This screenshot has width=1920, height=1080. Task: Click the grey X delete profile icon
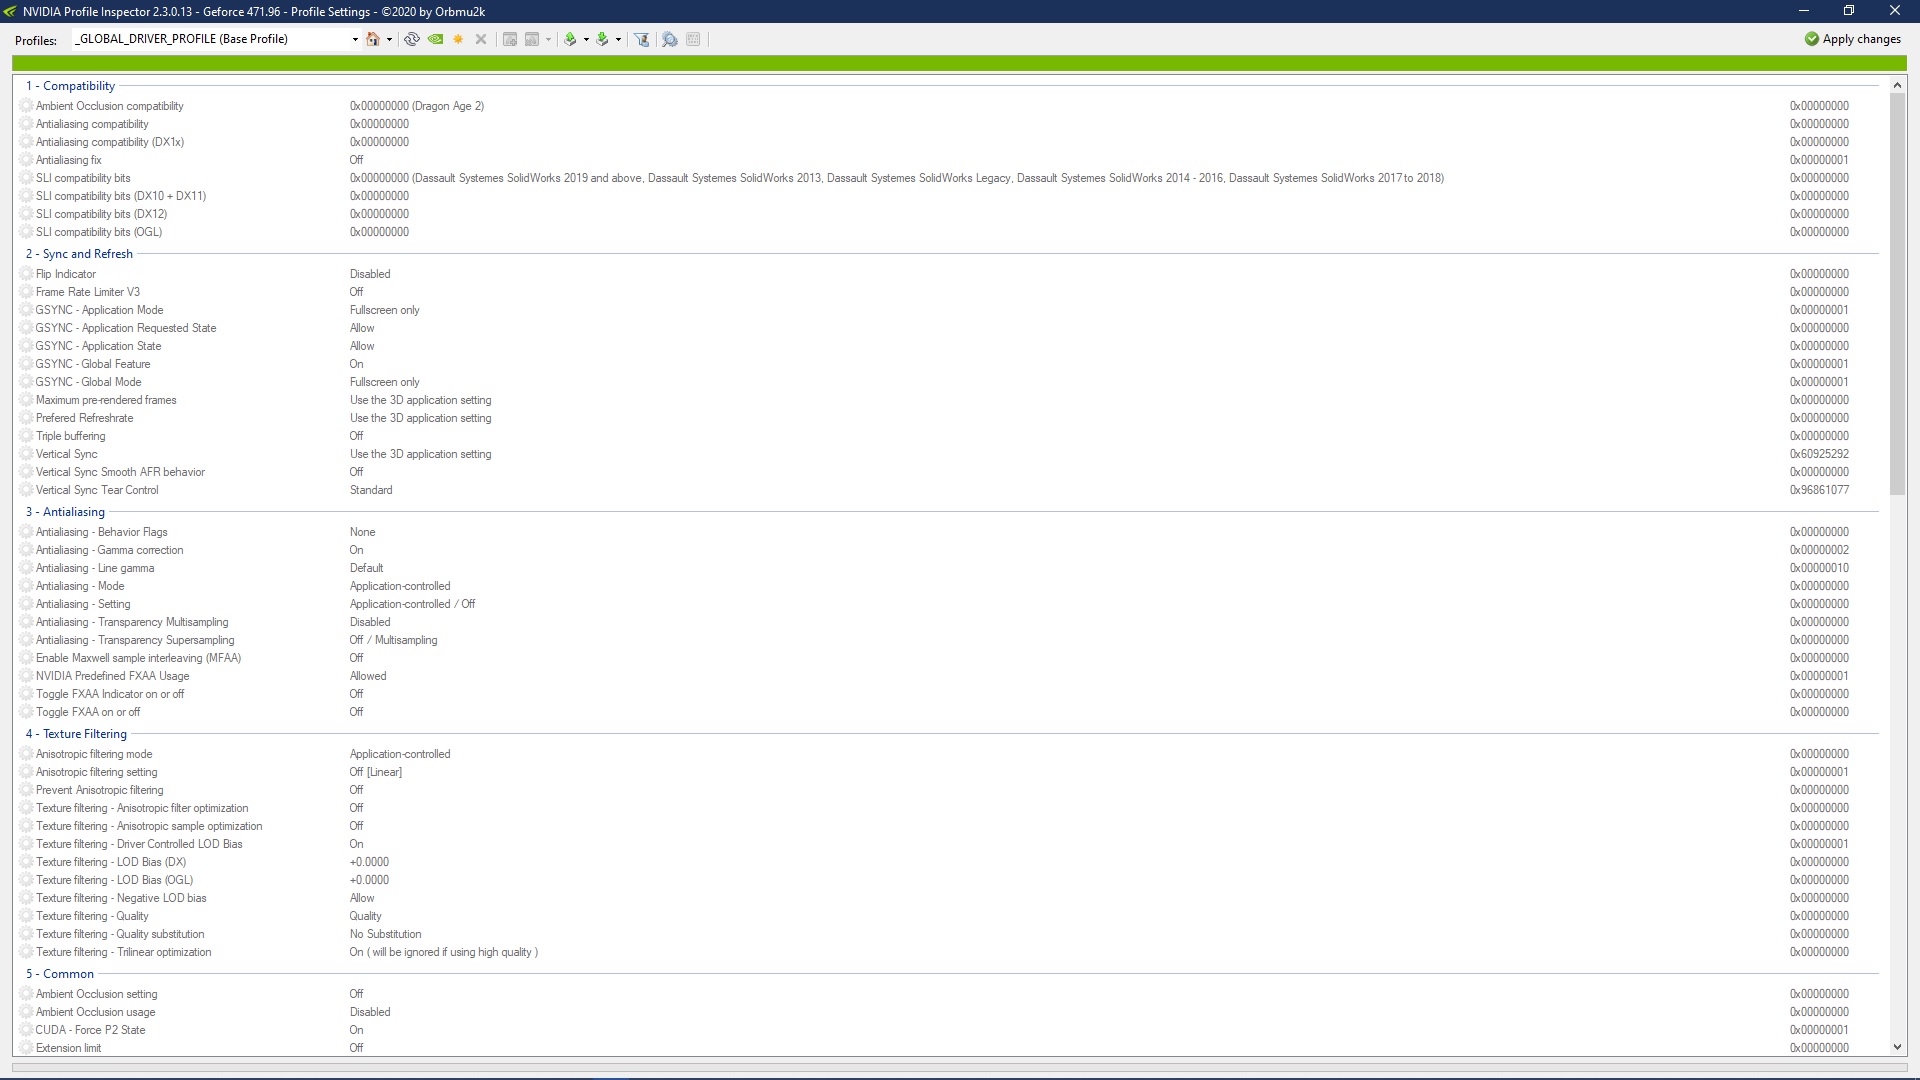pos(481,39)
